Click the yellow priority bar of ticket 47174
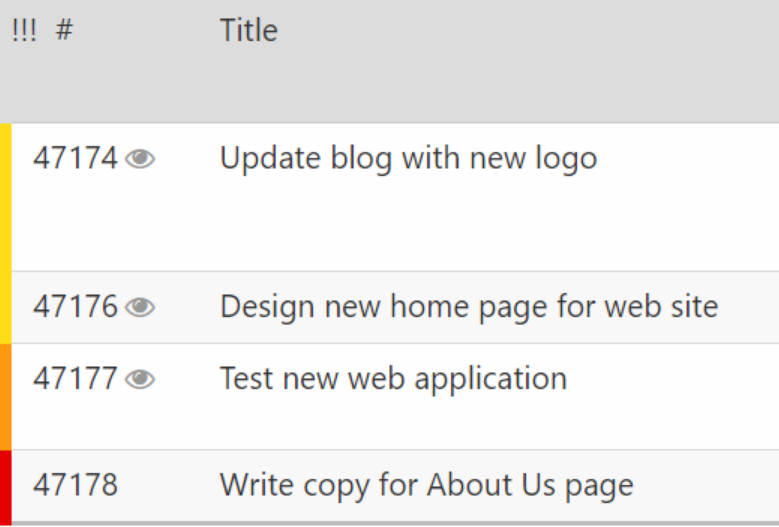The width and height of the screenshot is (779, 527). point(5,197)
